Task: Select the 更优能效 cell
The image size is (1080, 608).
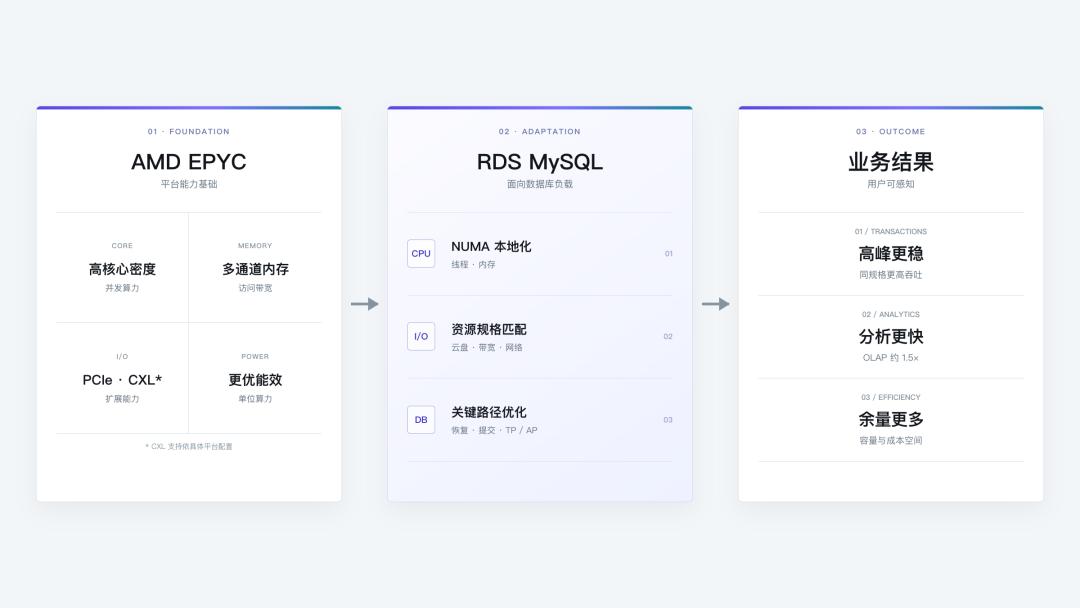Action: [x=255, y=378]
